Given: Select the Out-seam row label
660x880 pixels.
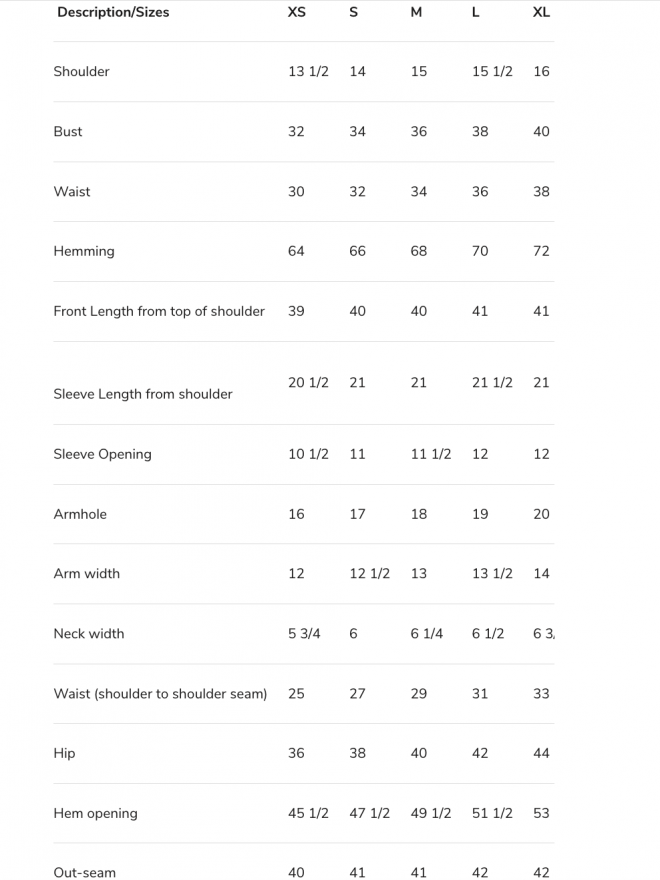Looking at the screenshot, I should 84,873.
